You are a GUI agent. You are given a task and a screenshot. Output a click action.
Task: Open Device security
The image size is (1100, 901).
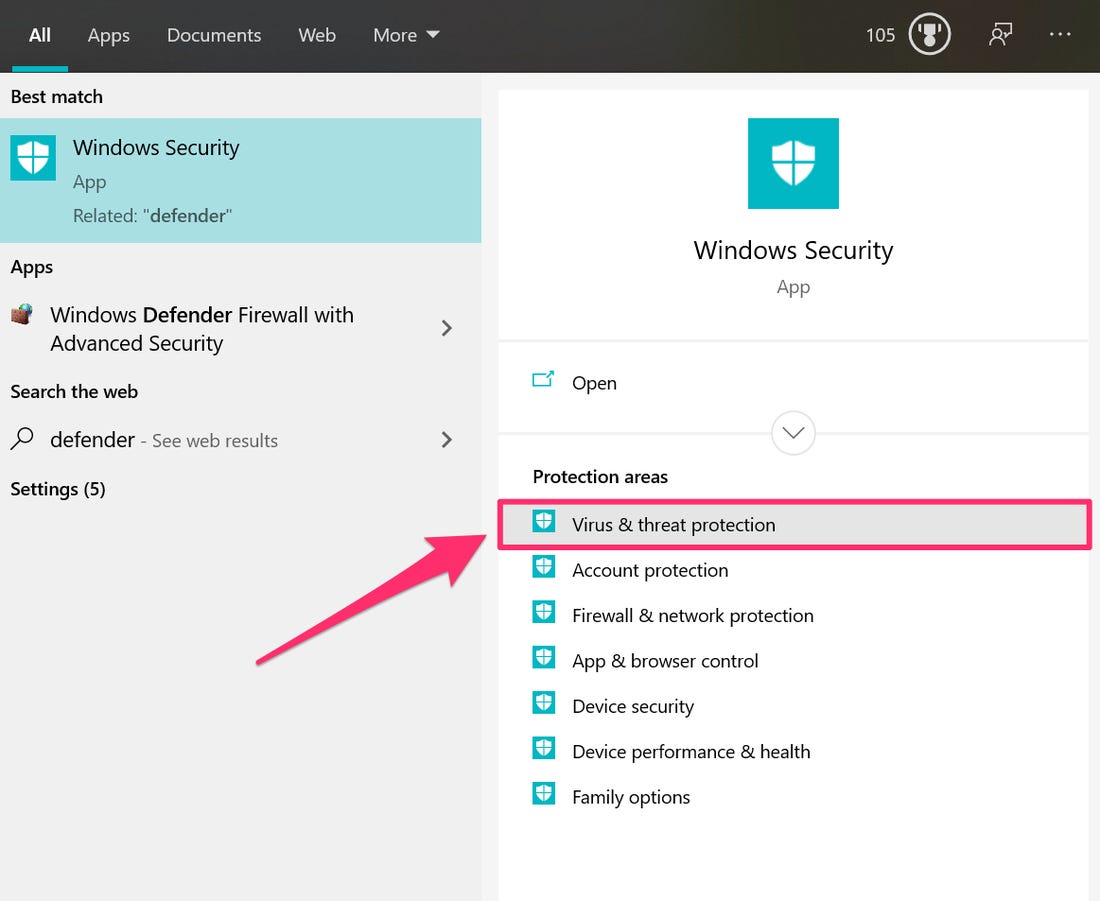[x=793, y=707]
